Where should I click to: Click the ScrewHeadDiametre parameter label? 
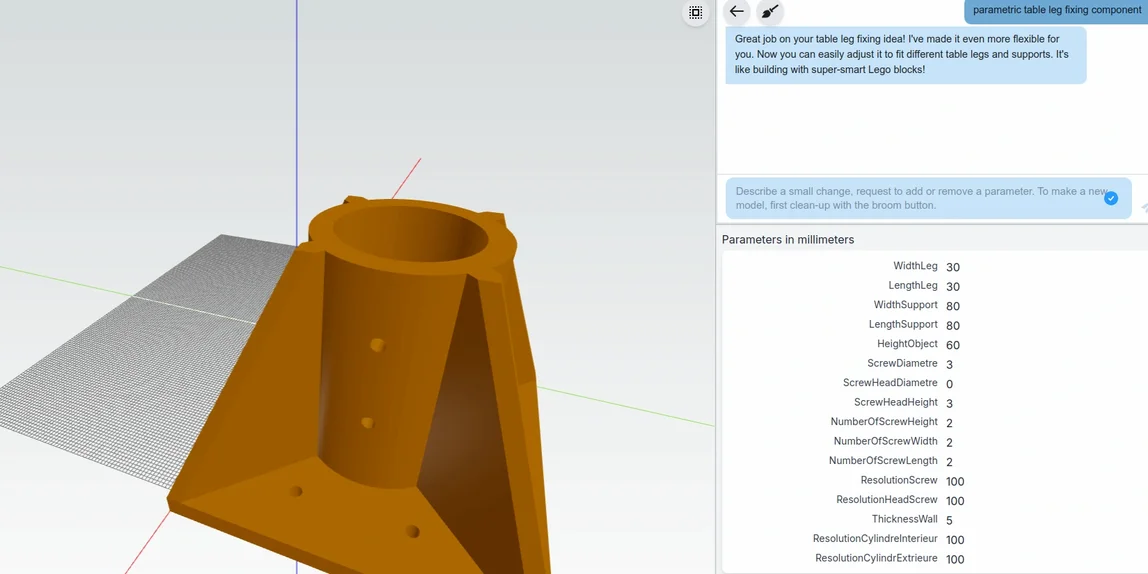click(x=890, y=383)
